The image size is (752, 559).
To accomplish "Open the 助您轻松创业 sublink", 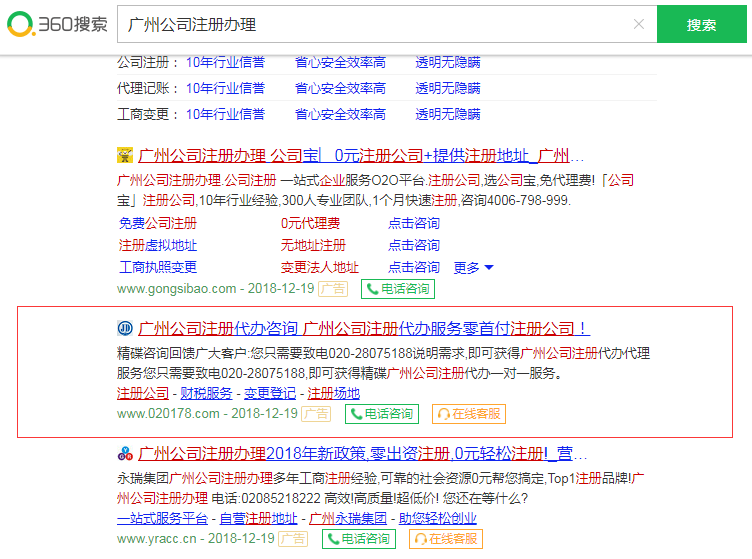I will coord(438,518).
